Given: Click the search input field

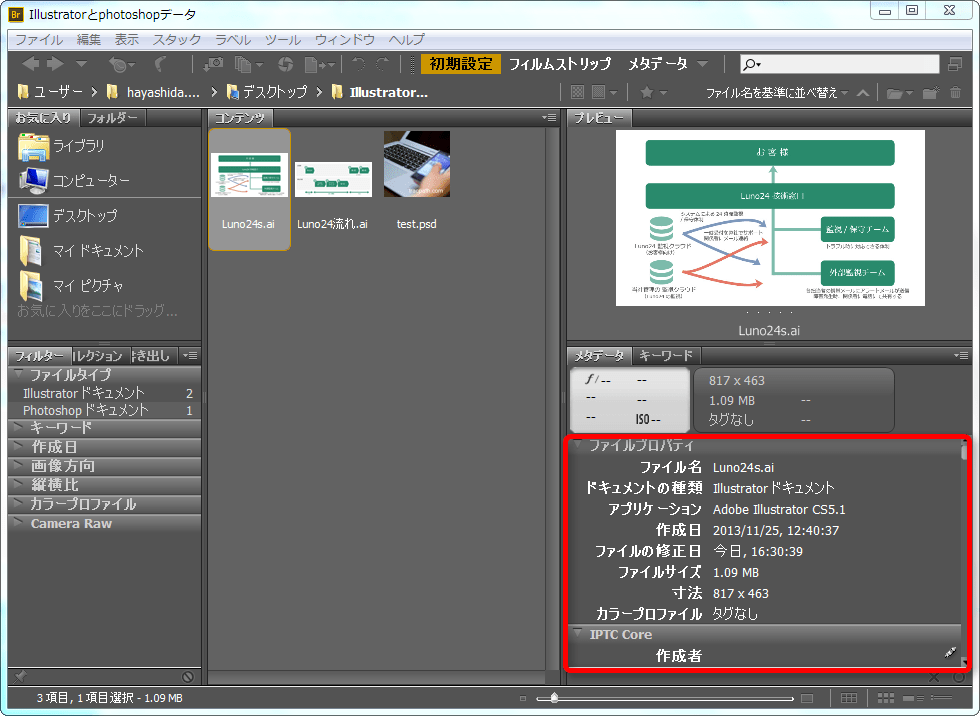Looking at the screenshot, I should [839, 64].
